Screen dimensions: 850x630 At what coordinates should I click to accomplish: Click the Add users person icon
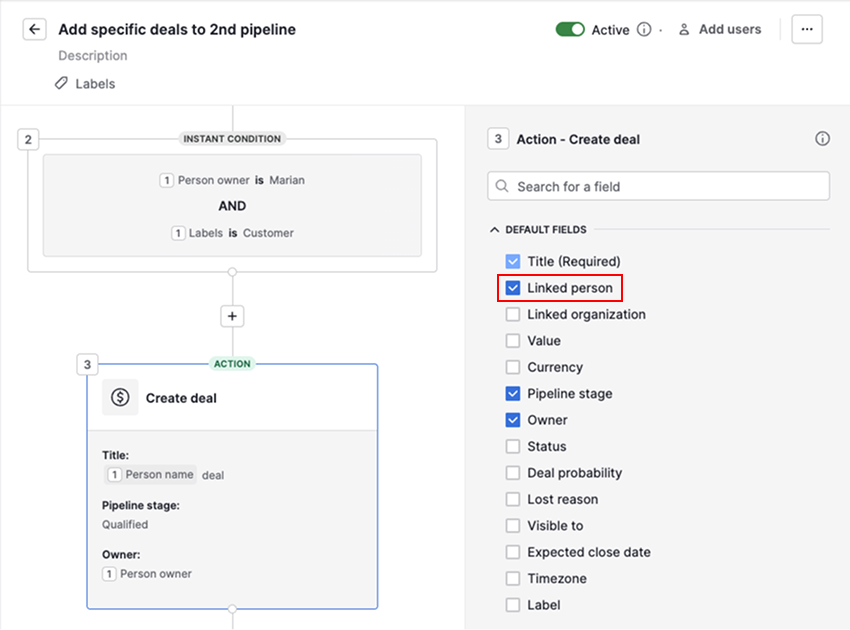[684, 30]
